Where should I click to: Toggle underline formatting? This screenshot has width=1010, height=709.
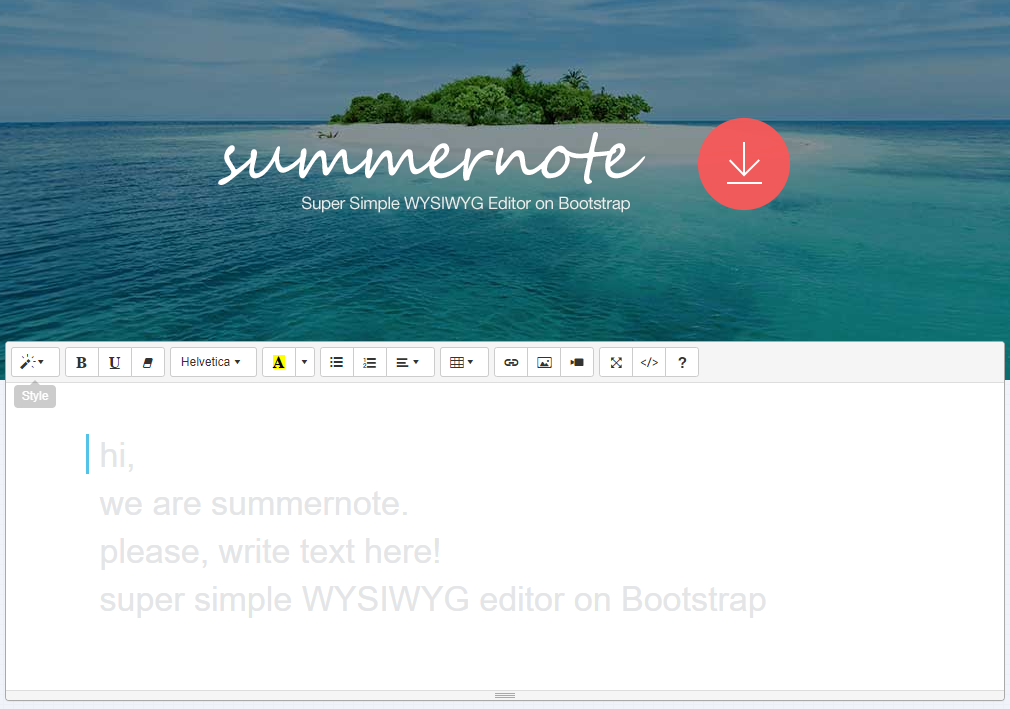point(115,362)
